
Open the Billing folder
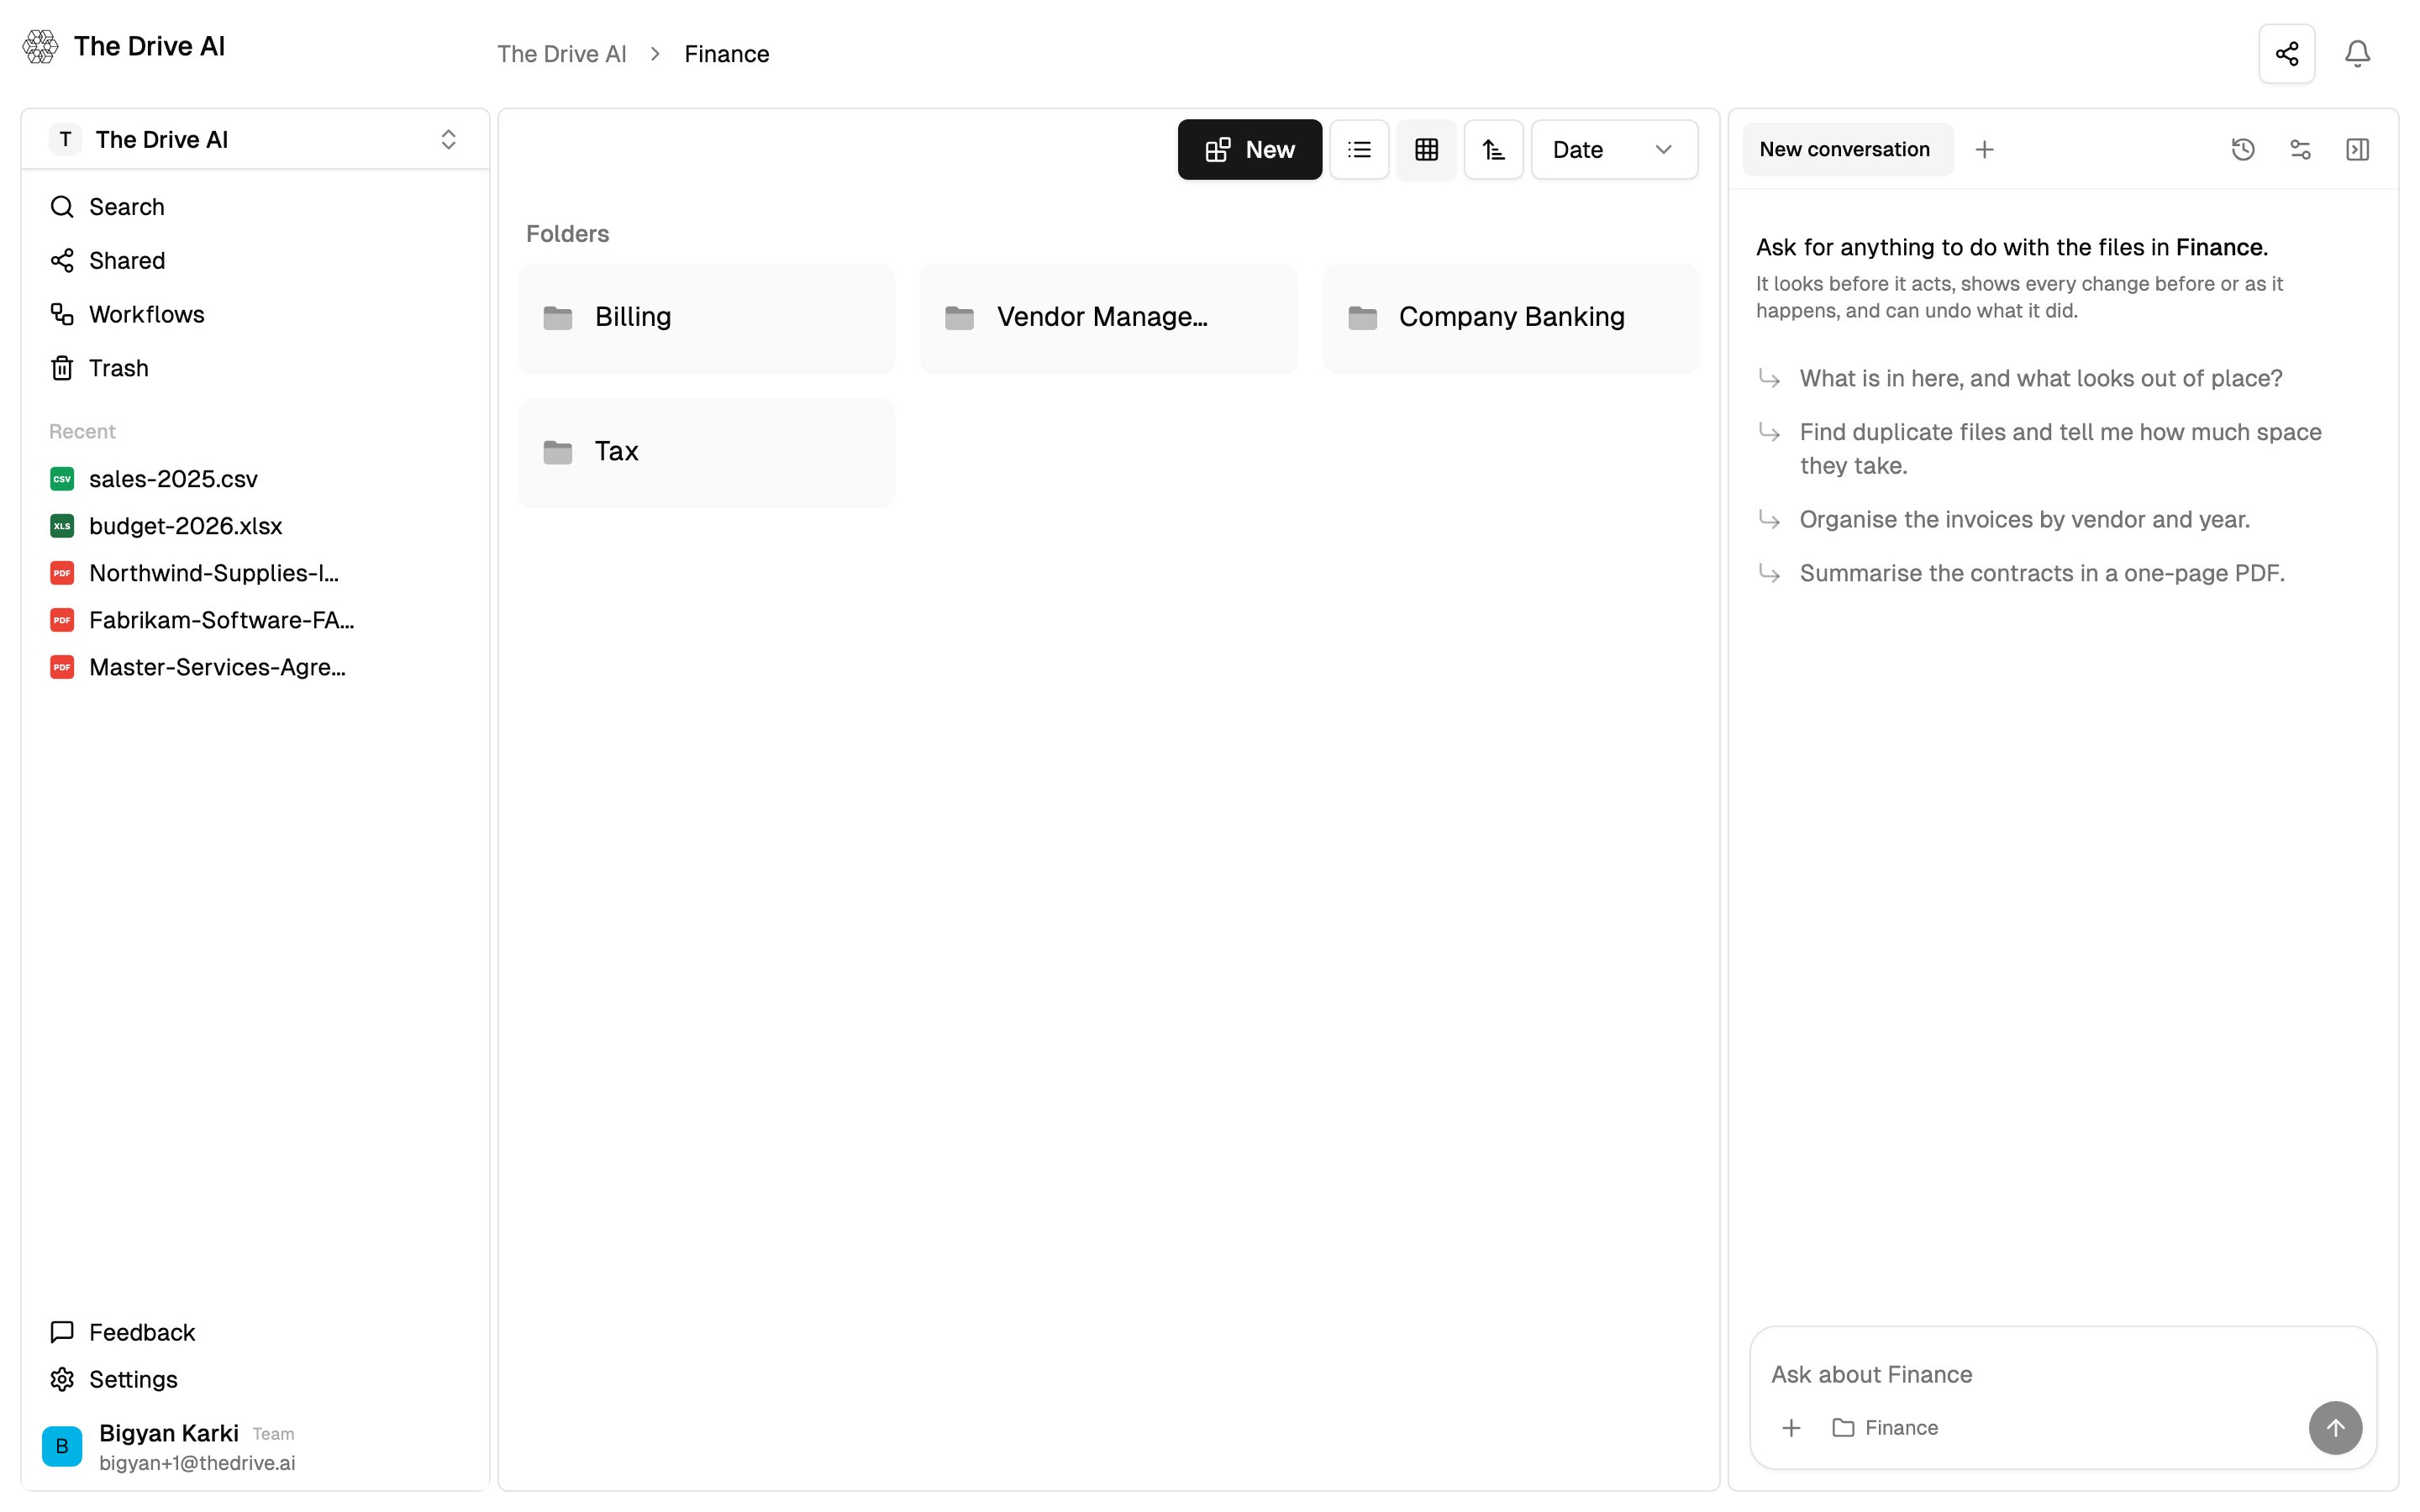(706, 318)
